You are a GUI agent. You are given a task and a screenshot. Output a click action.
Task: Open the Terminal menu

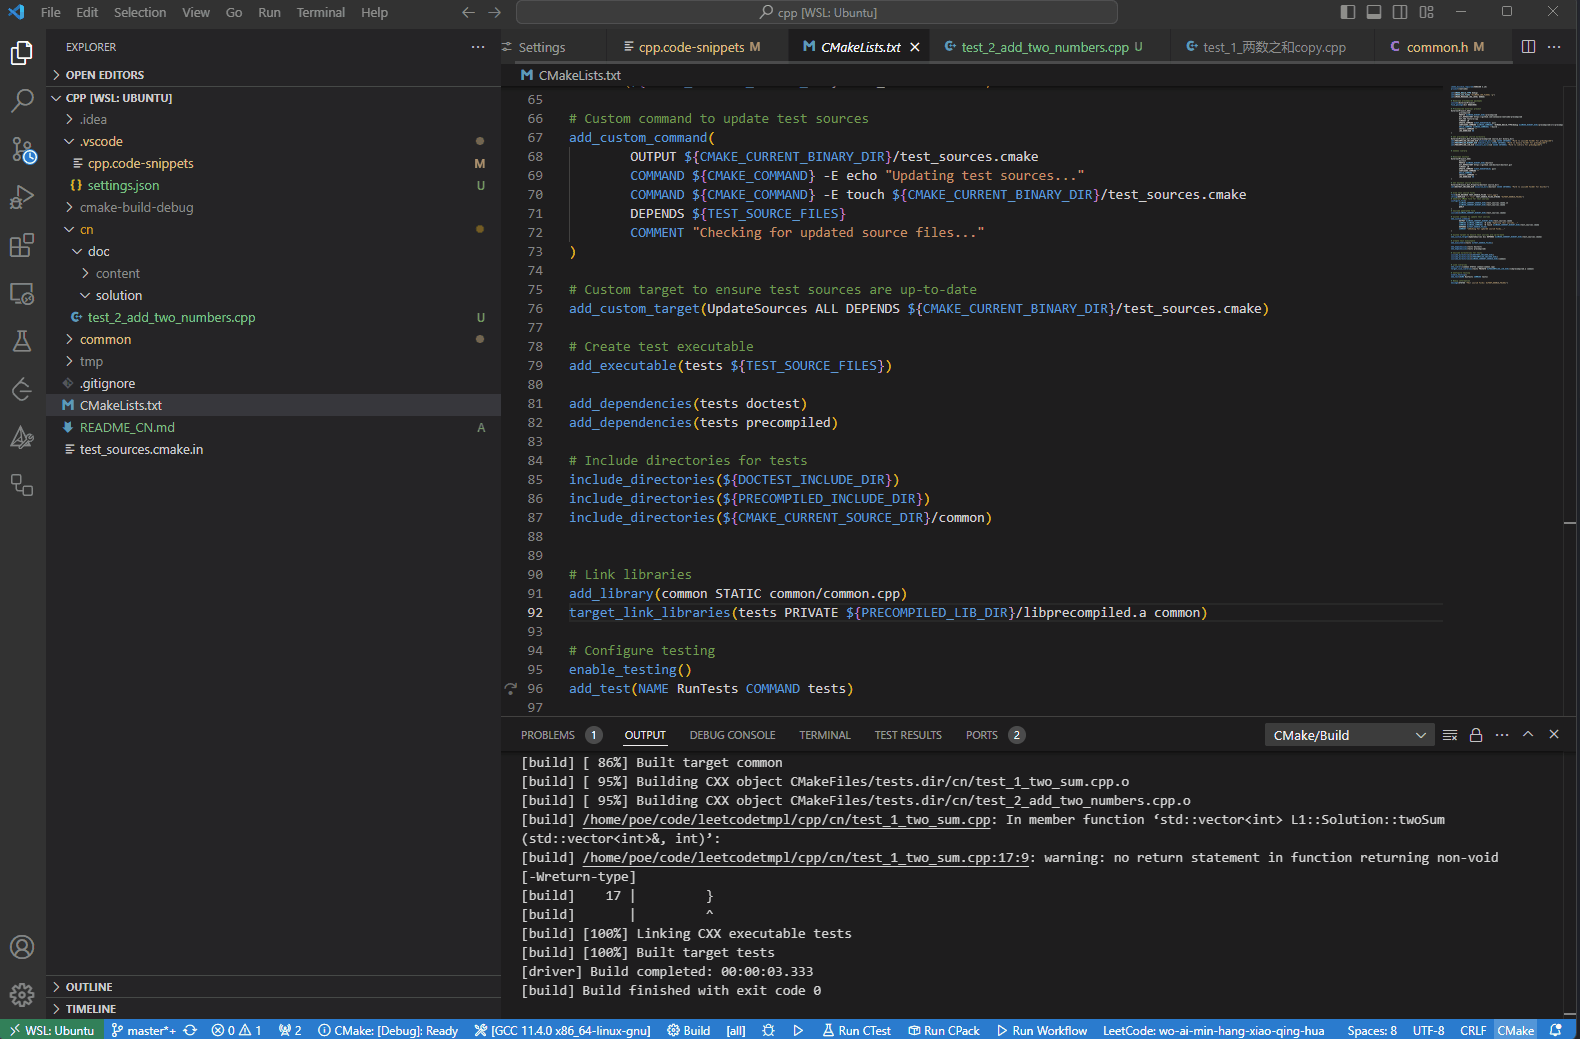(320, 12)
